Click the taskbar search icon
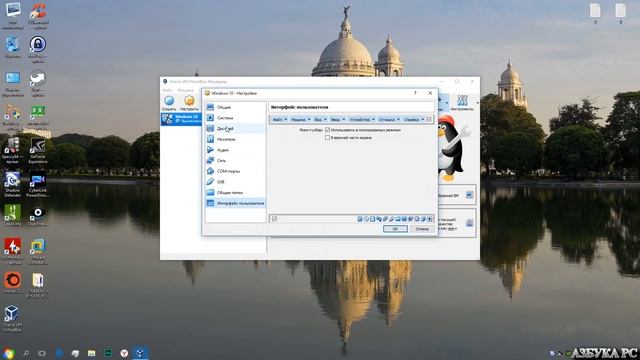This screenshot has width=640, height=360. [x=26, y=353]
